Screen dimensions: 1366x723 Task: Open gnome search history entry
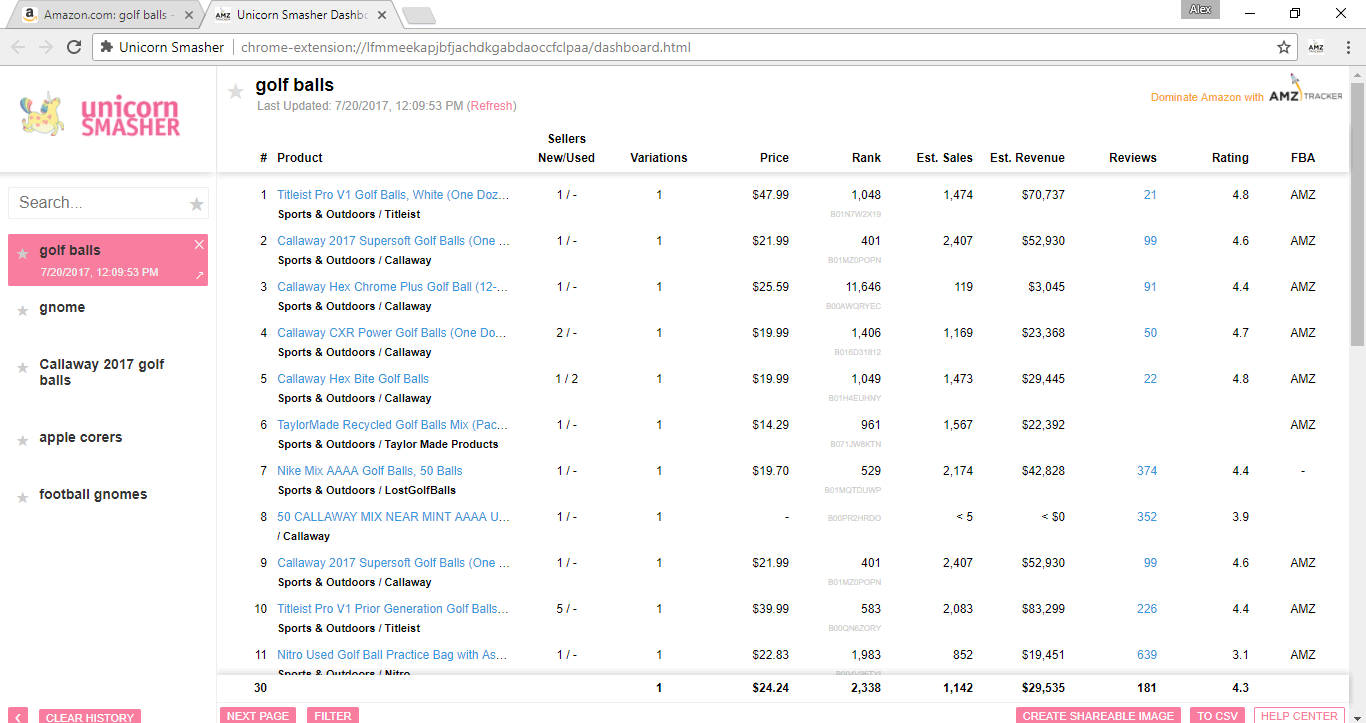pyautogui.click(x=62, y=308)
